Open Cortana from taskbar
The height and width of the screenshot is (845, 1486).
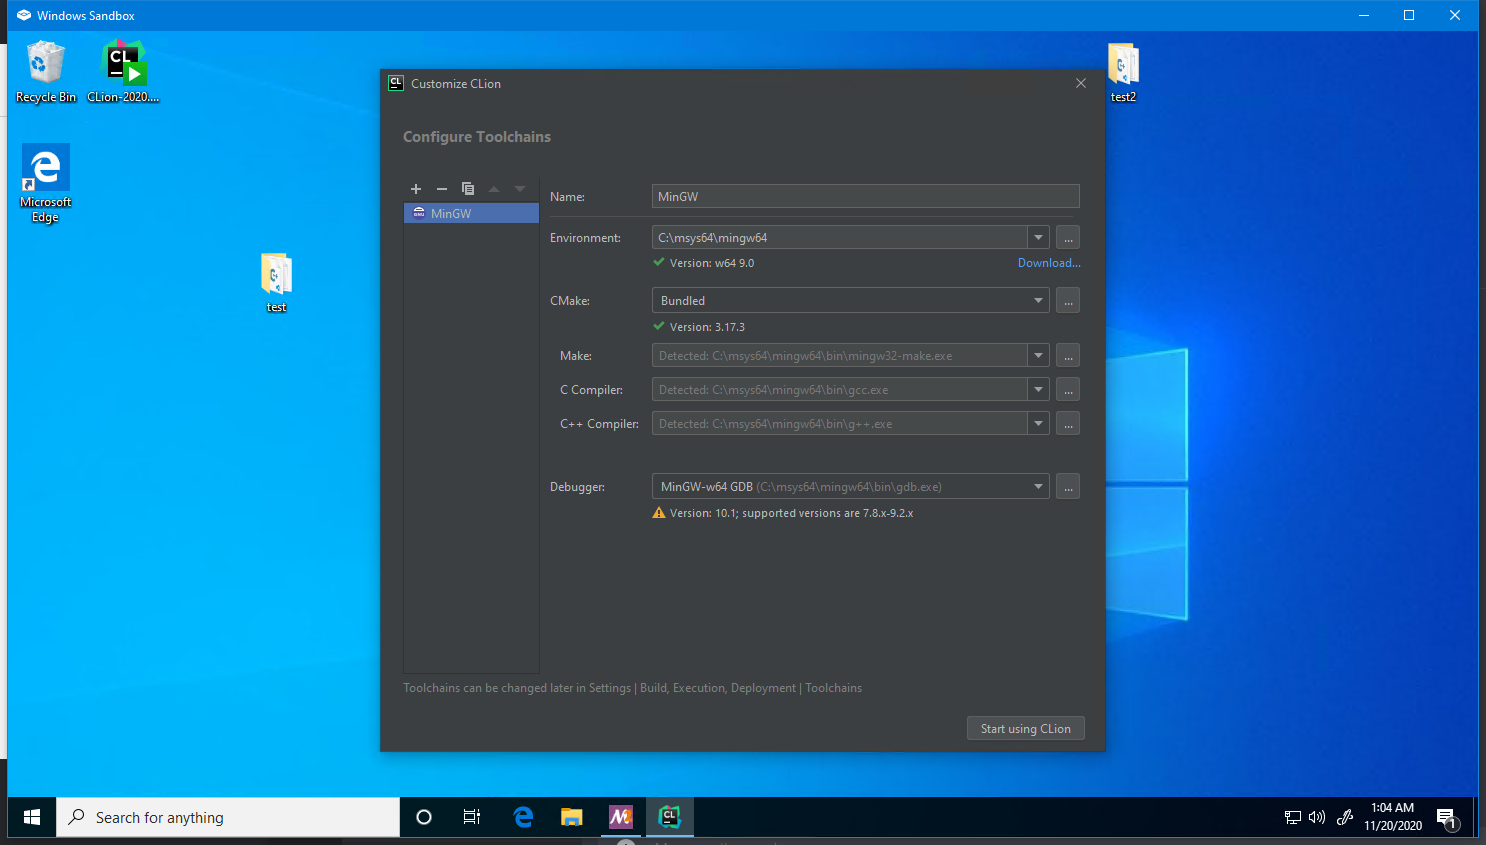click(424, 817)
